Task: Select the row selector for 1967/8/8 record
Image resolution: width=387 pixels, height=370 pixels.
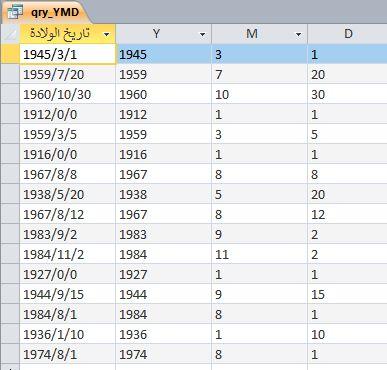Action: click(x=10, y=174)
